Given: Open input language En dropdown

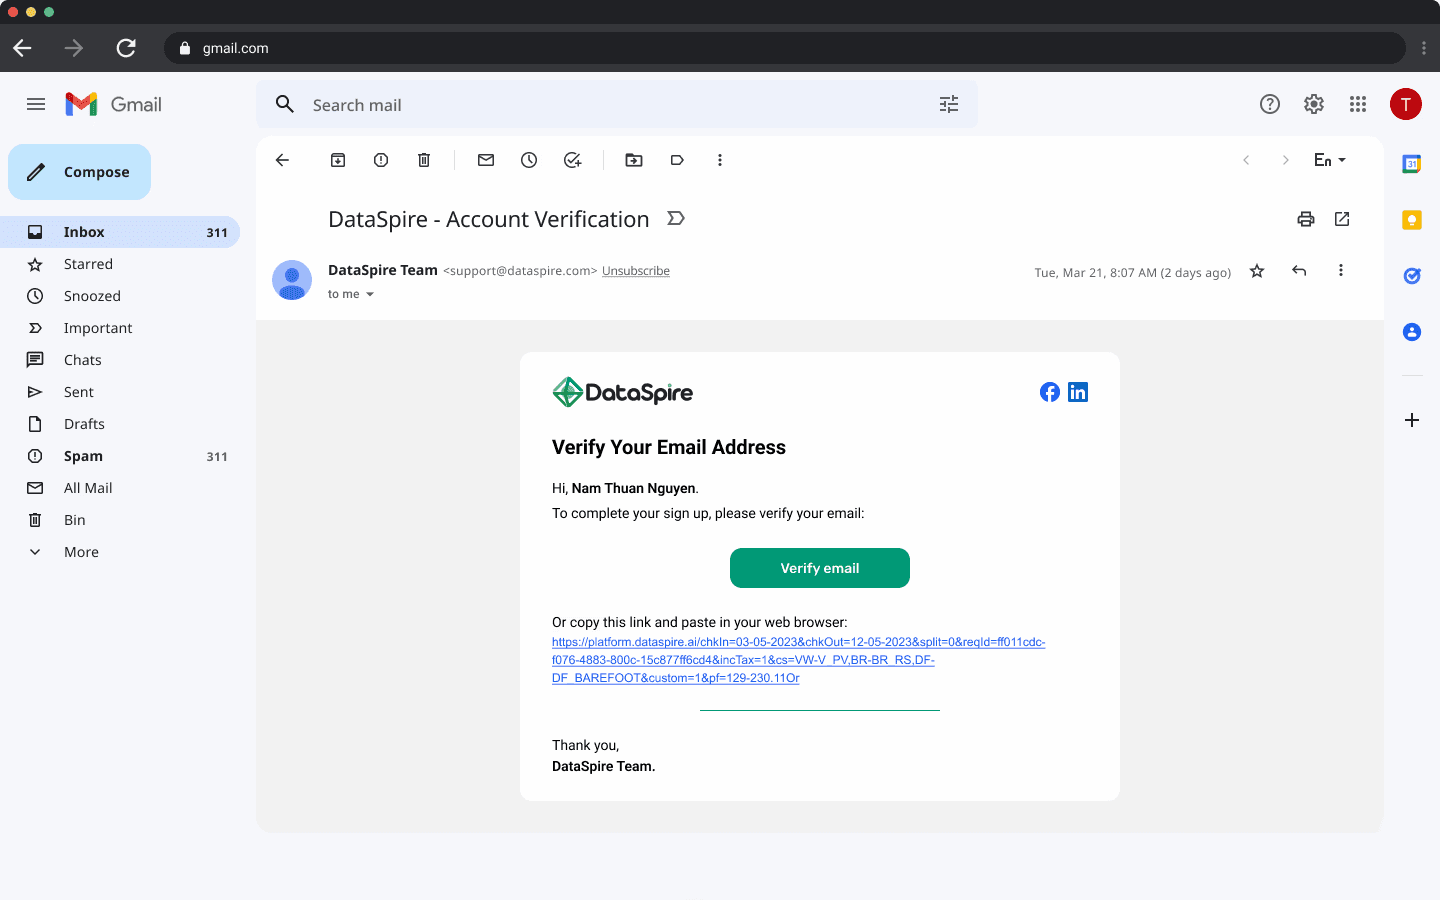Looking at the screenshot, I should click(x=1330, y=160).
